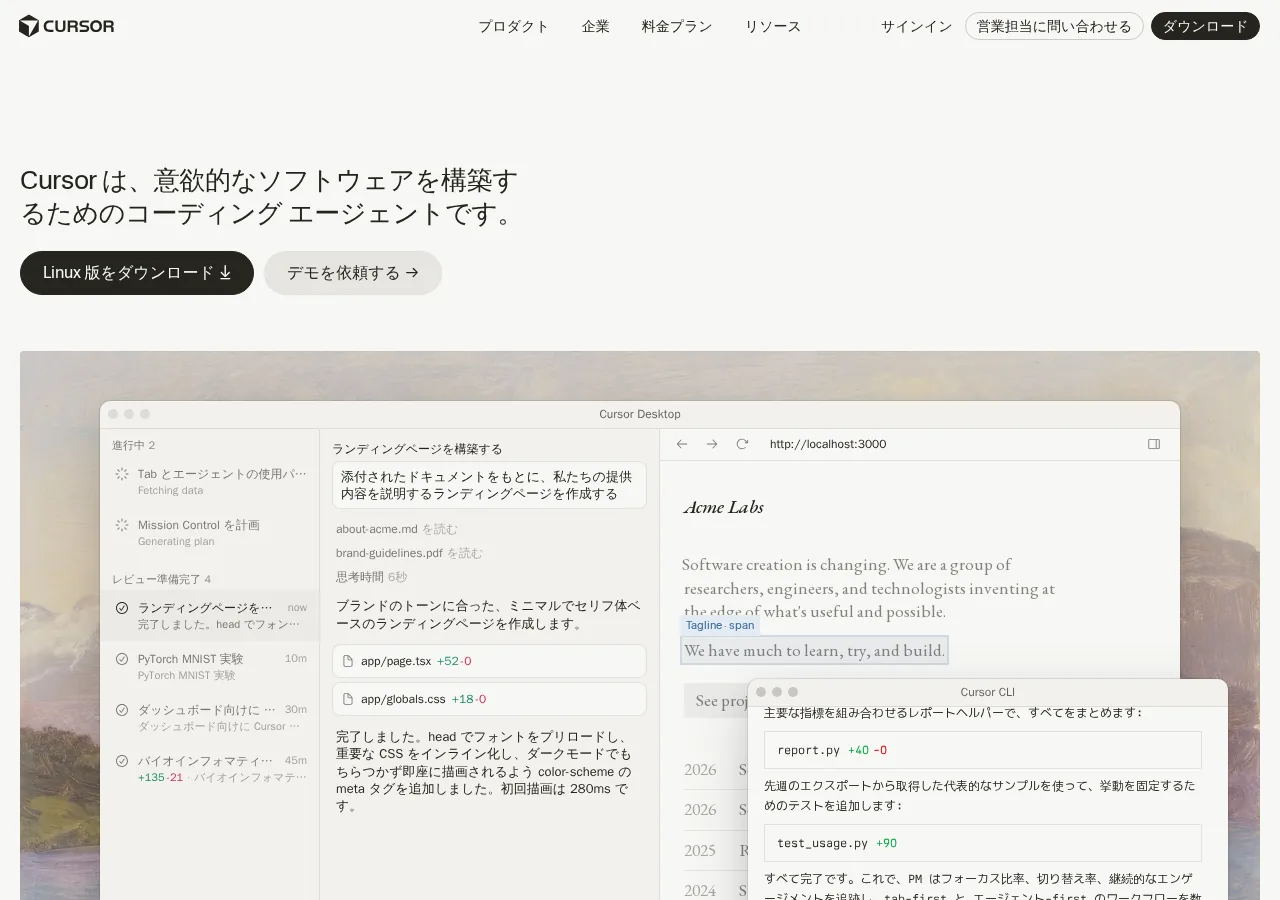
Task: Open the app/page.tsx file change
Action: coord(489,661)
